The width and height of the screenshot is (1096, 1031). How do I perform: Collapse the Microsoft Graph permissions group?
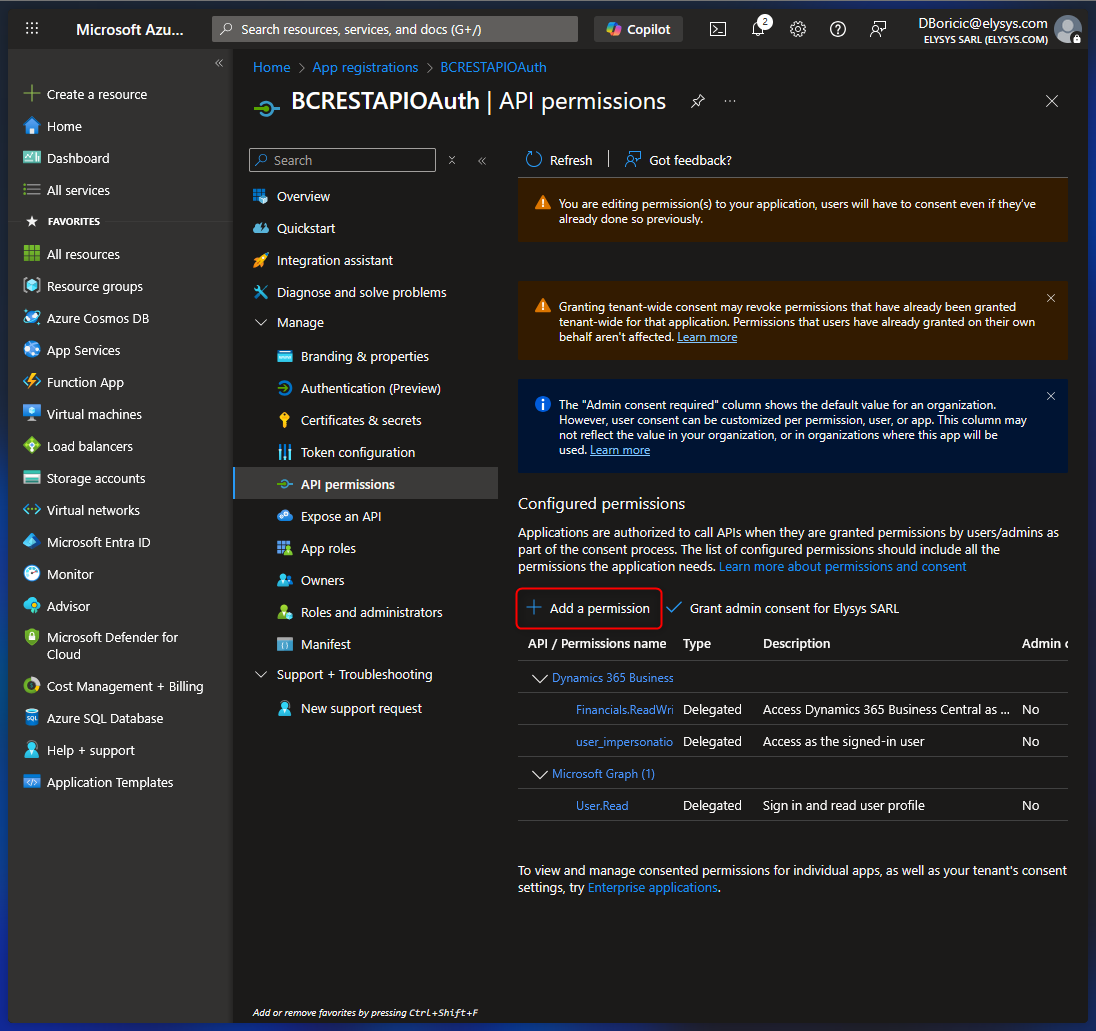(539, 774)
